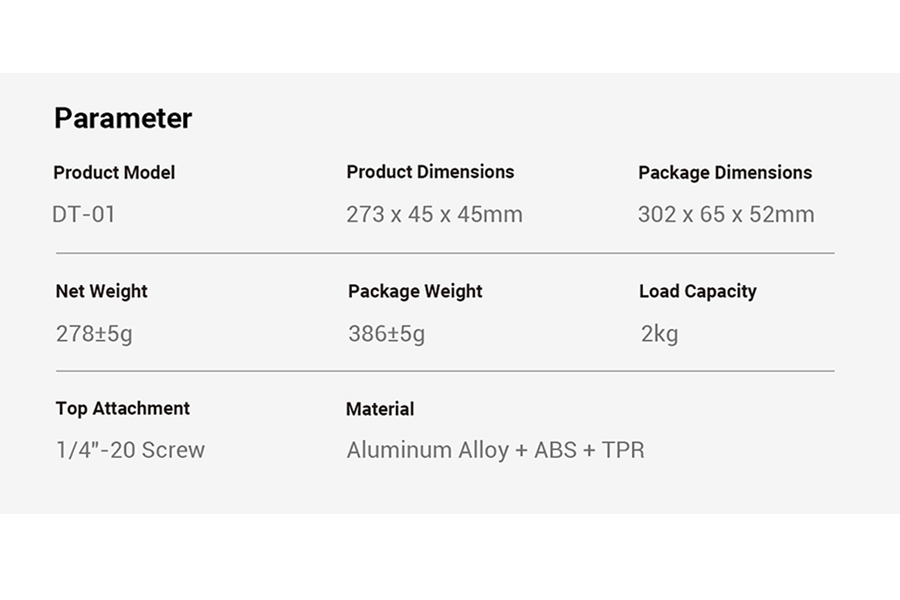Click the 302 x 65 x 52mm value
Viewport: 900px width, 600px height.
pyautogui.click(x=726, y=215)
